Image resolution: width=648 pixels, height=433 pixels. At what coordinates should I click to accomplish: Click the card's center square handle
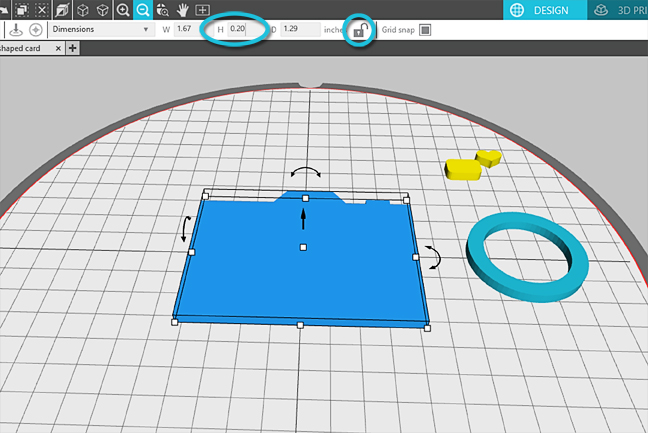pos(303,247)
